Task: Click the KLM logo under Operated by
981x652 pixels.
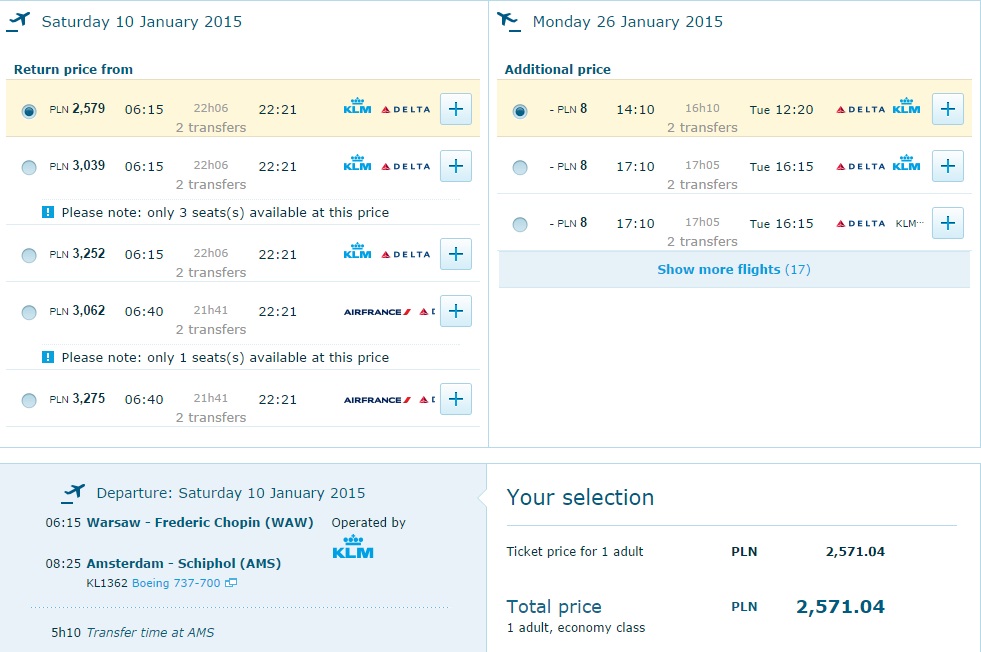Action: pyautogui.click(x=353, y=547)
